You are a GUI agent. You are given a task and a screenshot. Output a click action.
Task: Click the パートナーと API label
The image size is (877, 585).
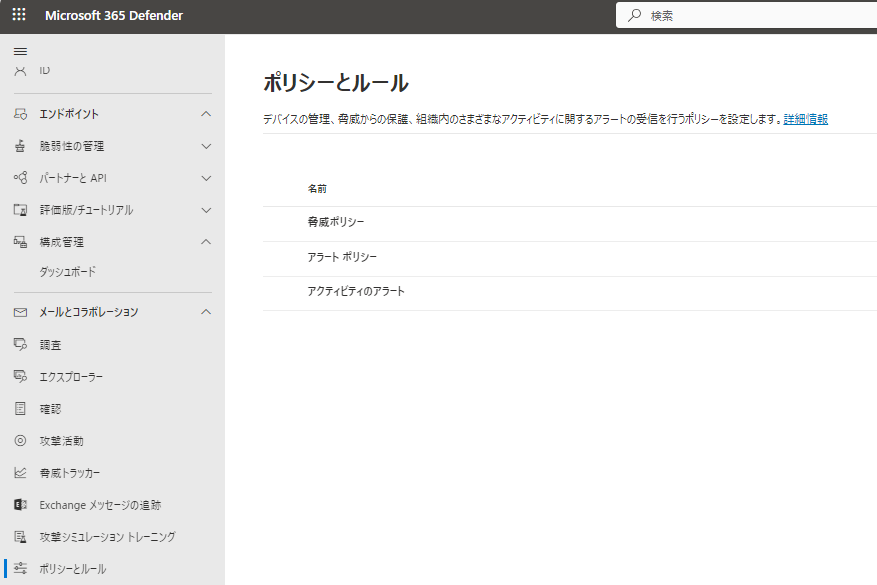point(73,178)
